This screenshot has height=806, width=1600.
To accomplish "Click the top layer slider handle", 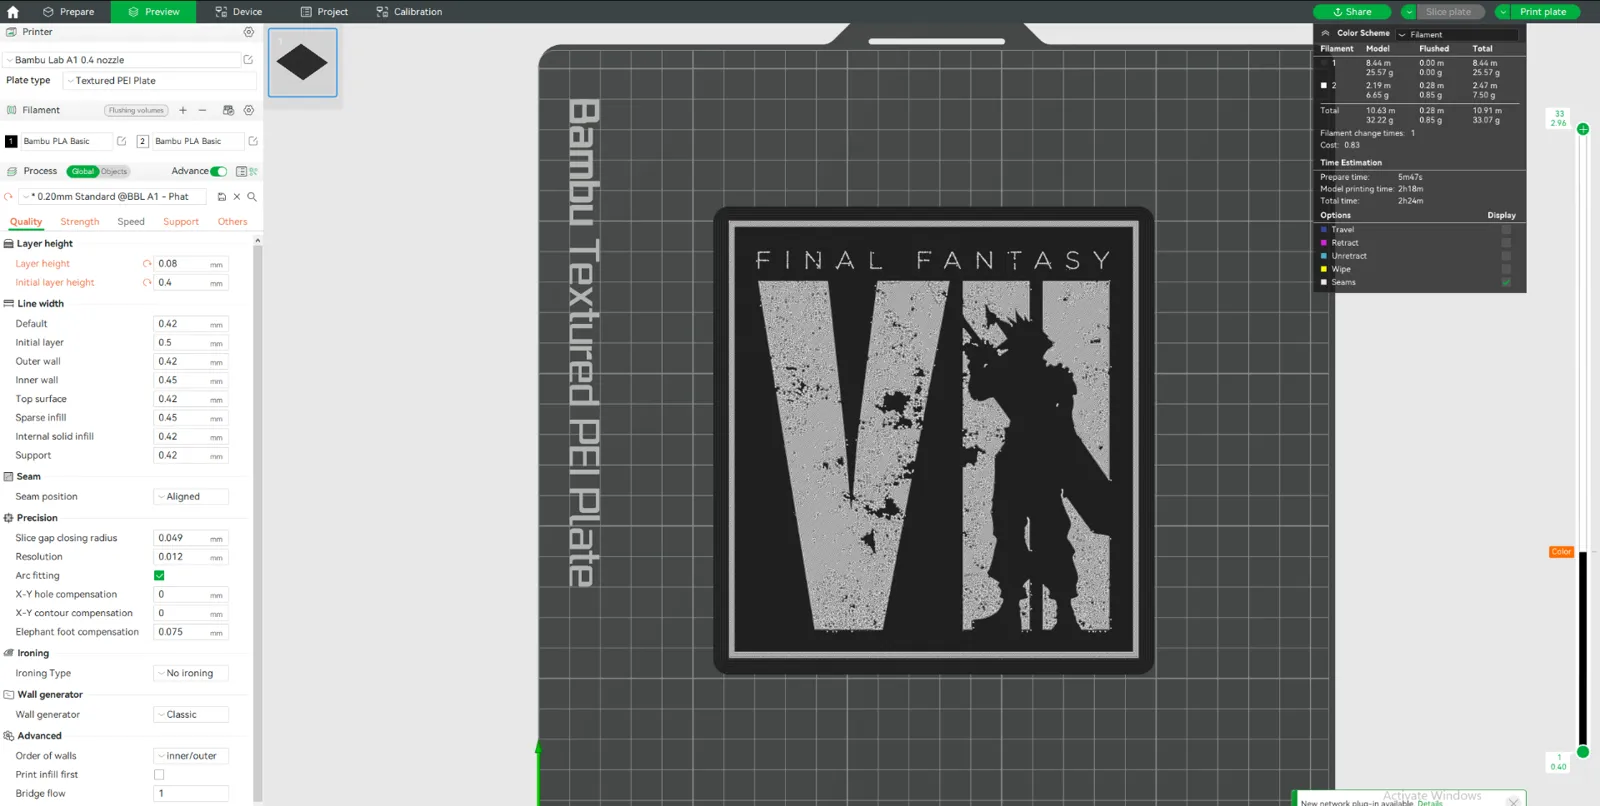I will (1583, 129).
